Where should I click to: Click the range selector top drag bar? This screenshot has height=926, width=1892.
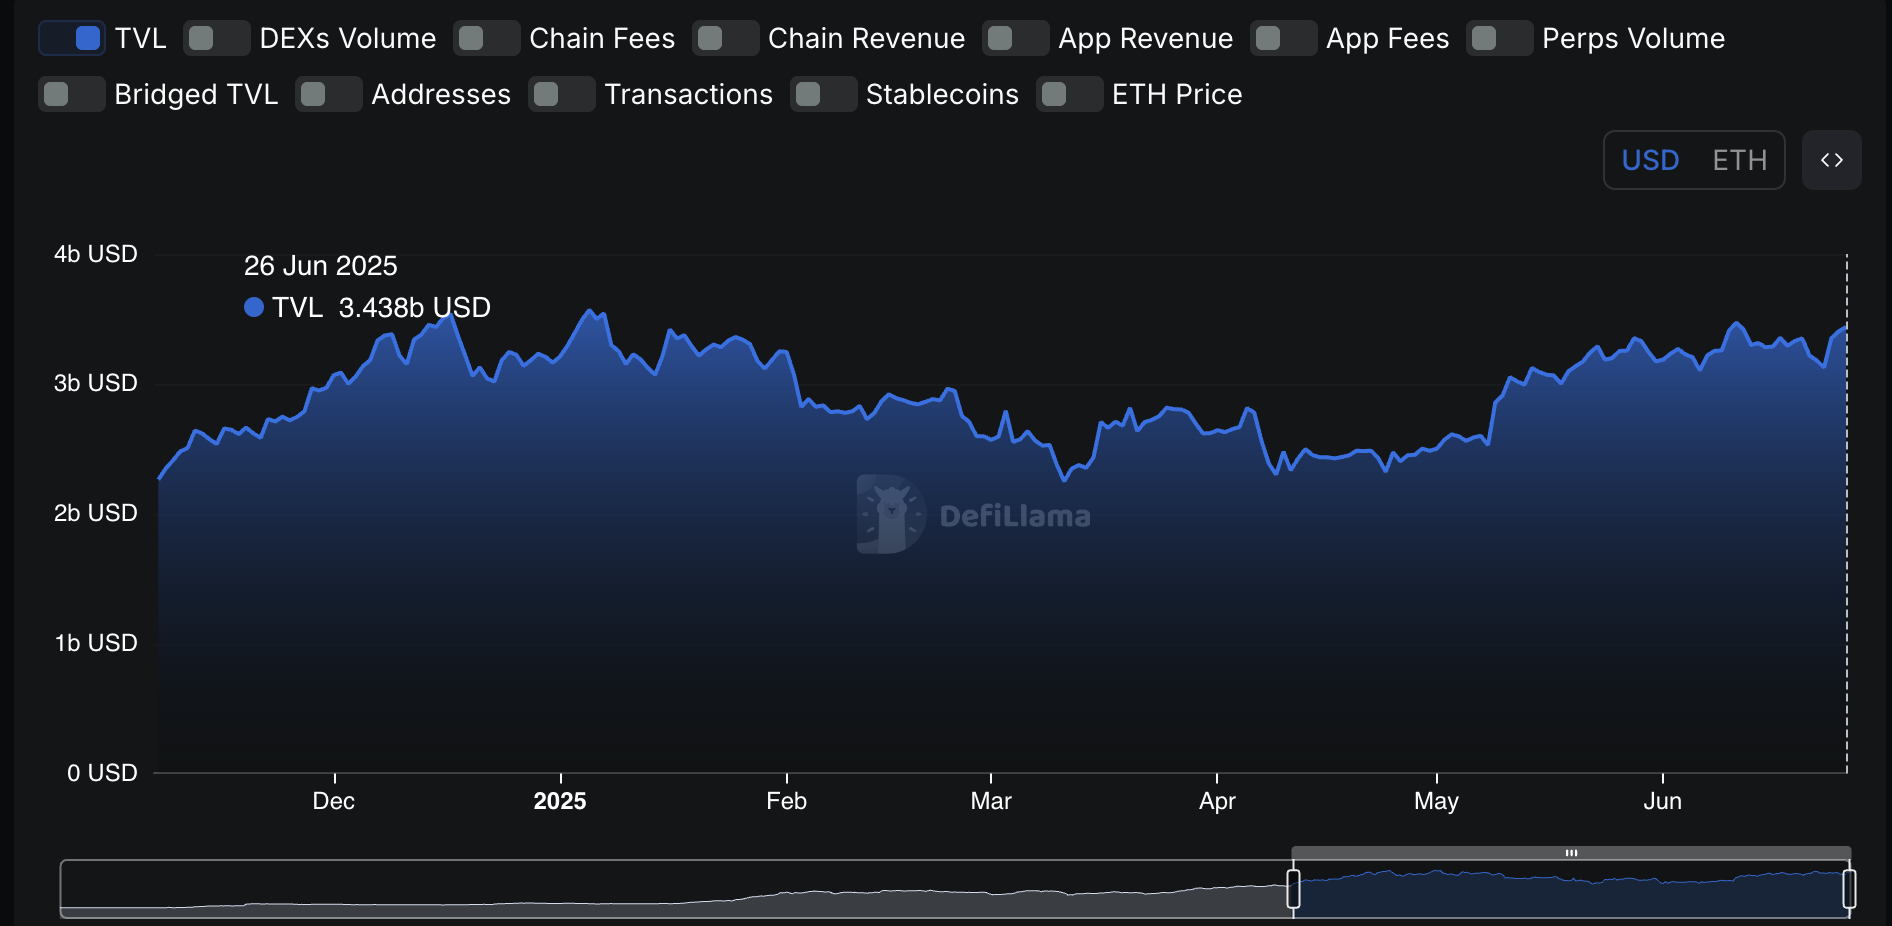(1571, 853)
